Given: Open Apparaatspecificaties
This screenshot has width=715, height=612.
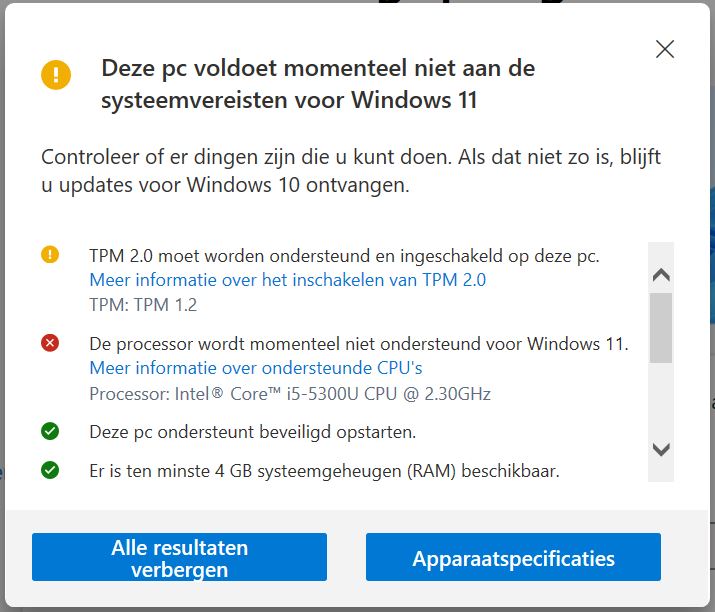Looking at the screenshot, I should (513, 557).
